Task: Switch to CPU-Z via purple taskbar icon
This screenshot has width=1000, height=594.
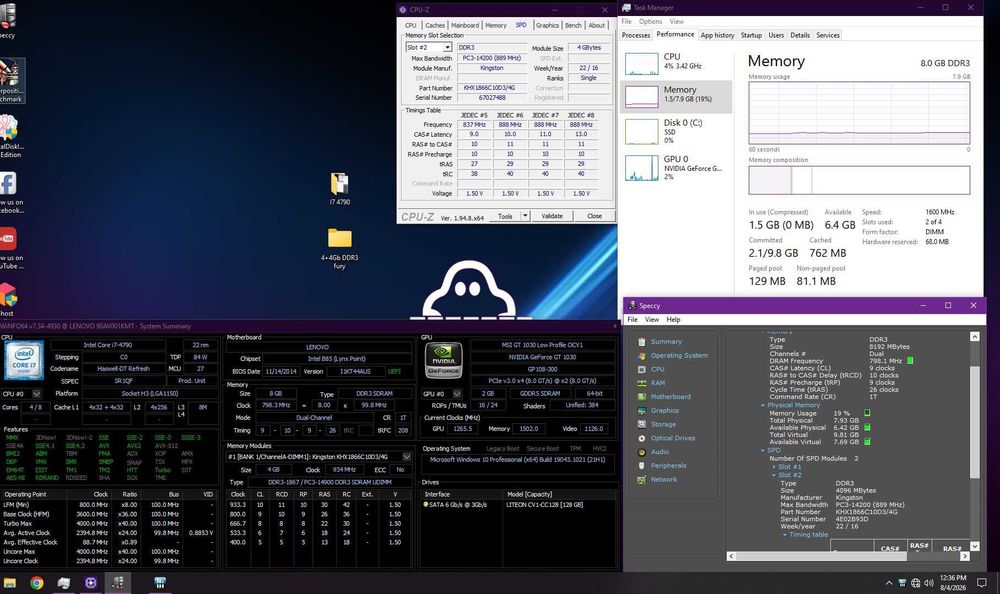Action: click(91, 583)
